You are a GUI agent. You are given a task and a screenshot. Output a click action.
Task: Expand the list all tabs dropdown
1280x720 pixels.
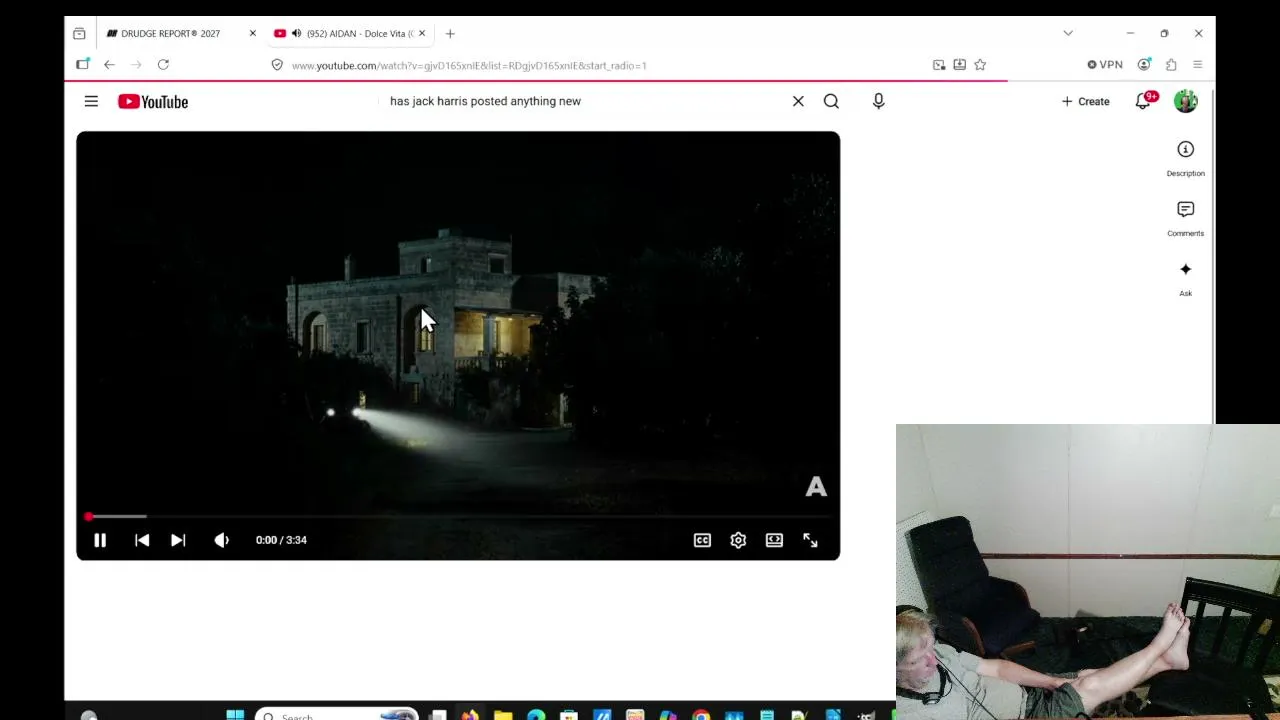(x=1068, y=33)
